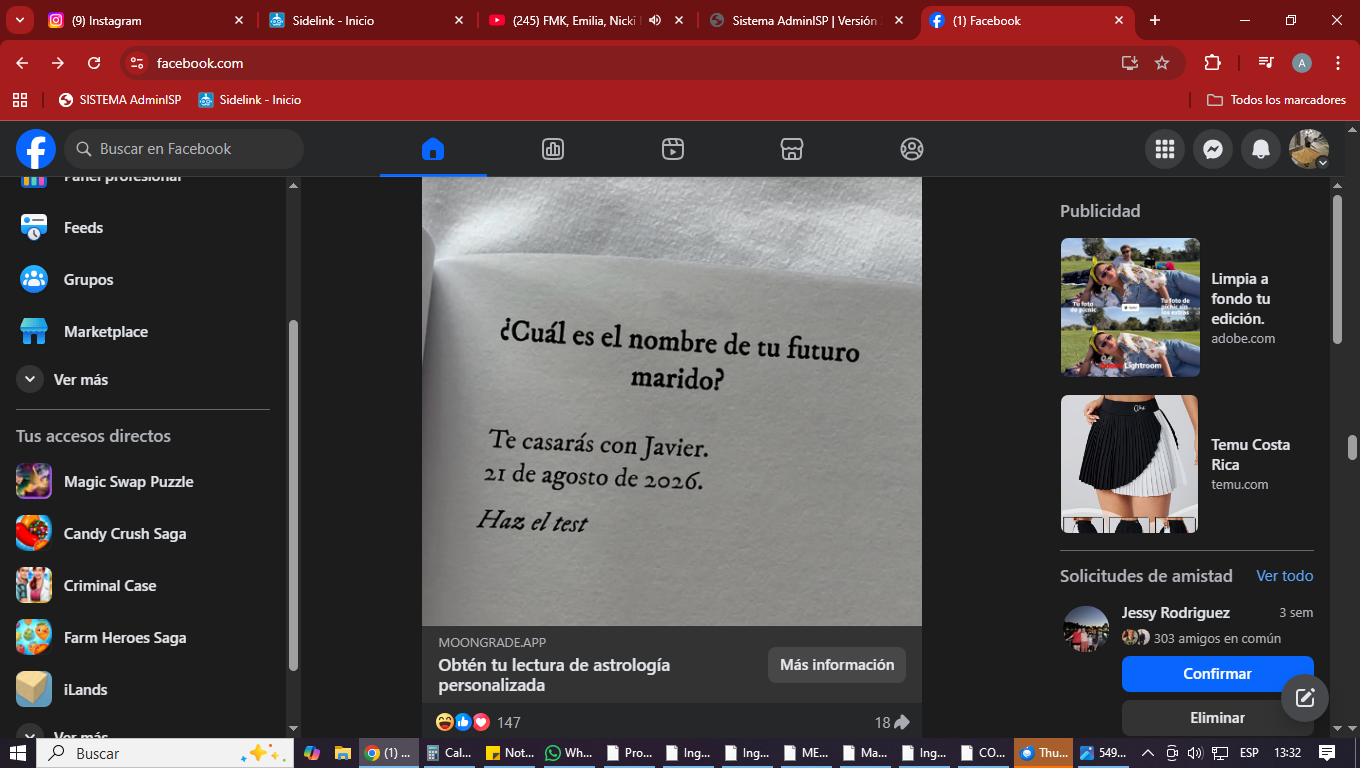The height and width of the screenshot is (768, 1360).
Task: Open the tab search dropdown arrow
Action: tap(20, 20)
